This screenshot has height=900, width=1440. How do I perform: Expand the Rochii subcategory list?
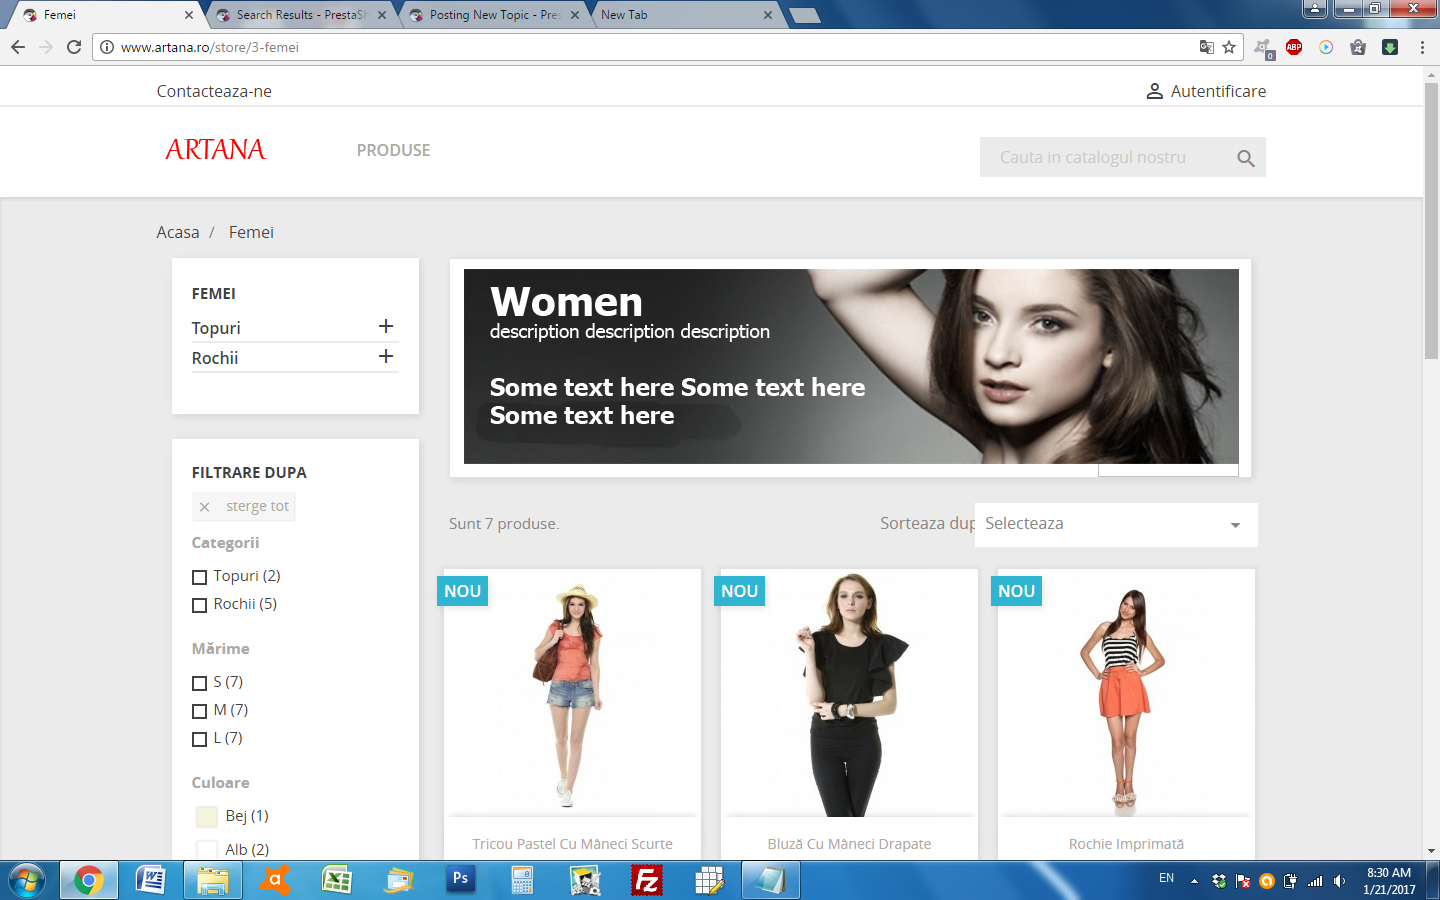coord(385,357)
